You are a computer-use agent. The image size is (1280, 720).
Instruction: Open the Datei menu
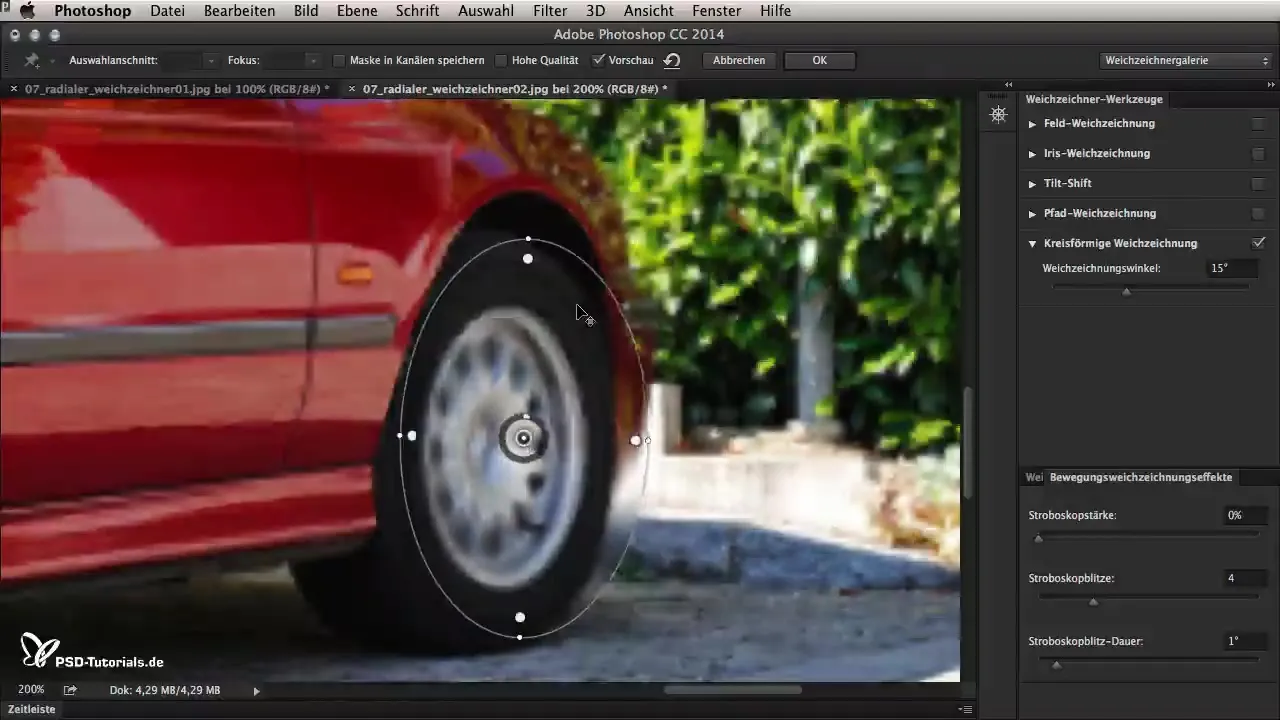click(x=167, y=11)
